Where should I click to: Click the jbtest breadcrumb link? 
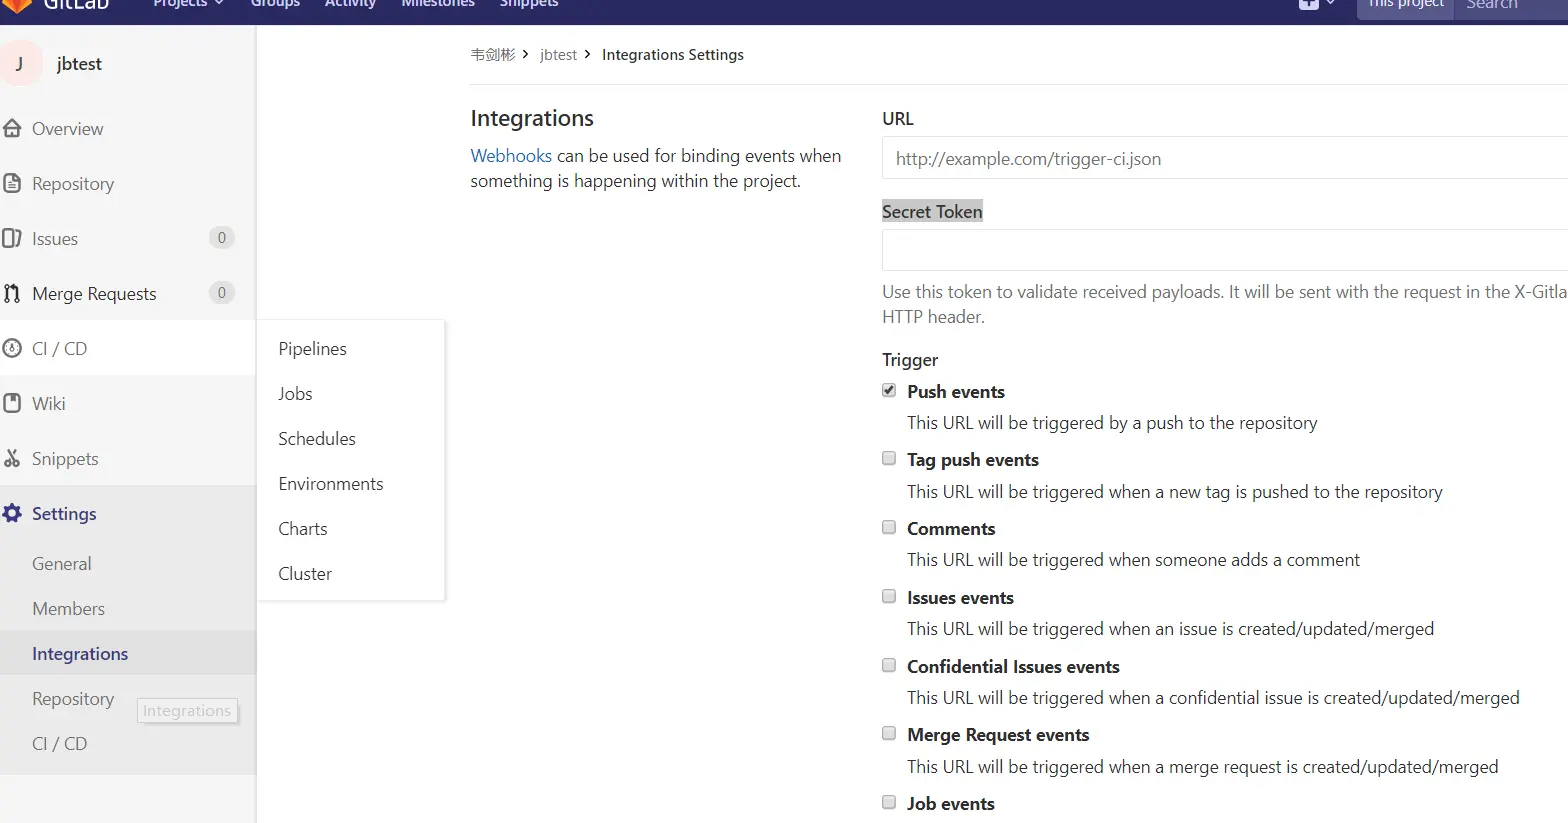tap(558, 55)
